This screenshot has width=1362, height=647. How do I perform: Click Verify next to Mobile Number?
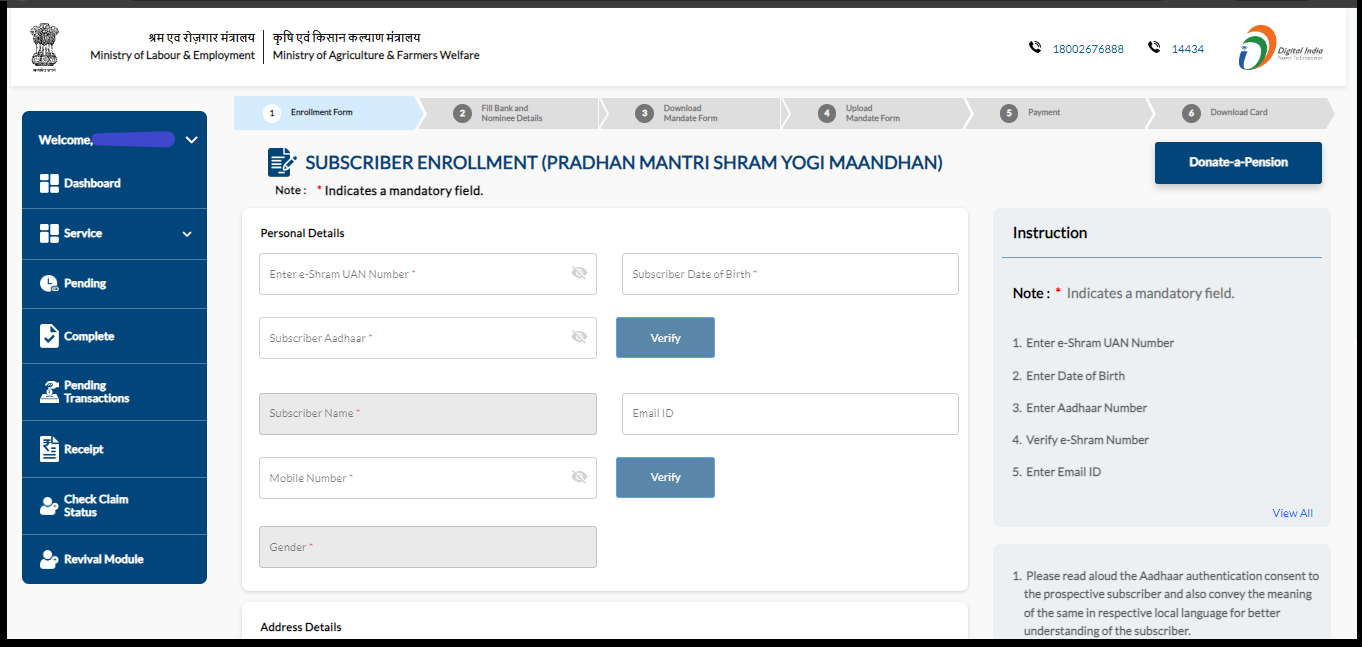[x=665, y=477]
